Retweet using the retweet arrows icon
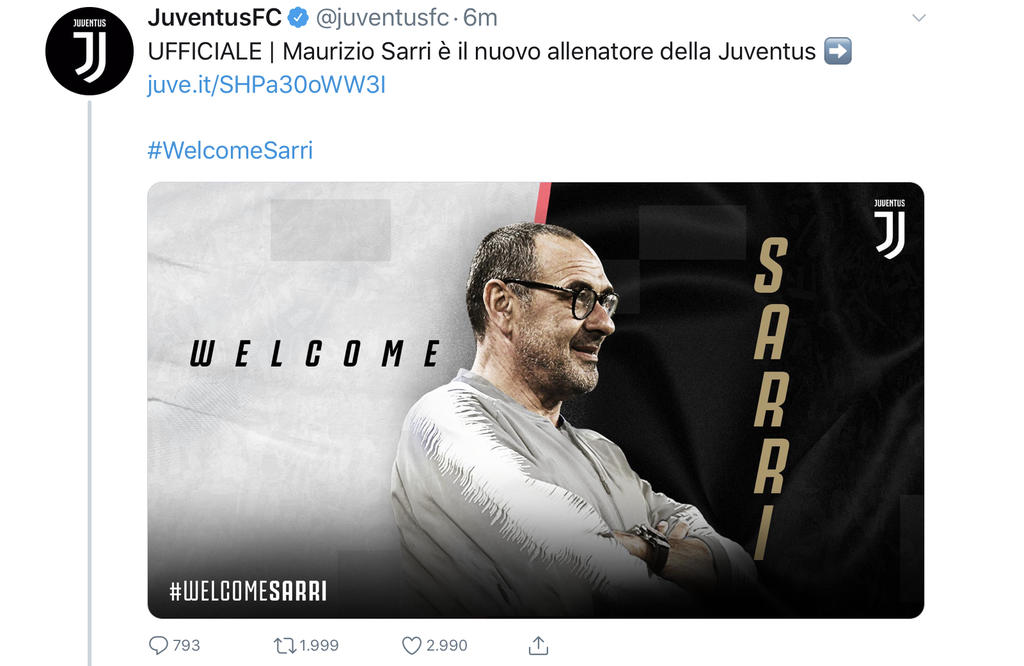1024x666 pixels. (x=285, y=646)
